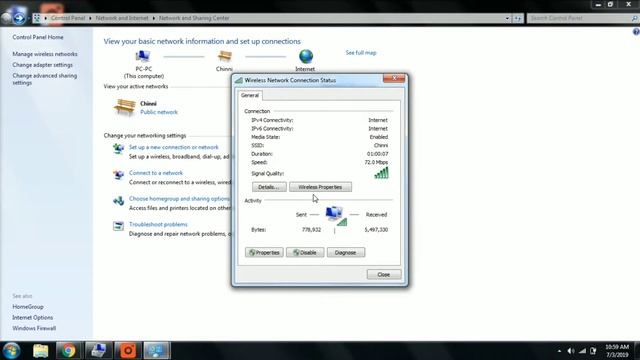Click the Internet globe icon
640x360 pixels.
306,56
